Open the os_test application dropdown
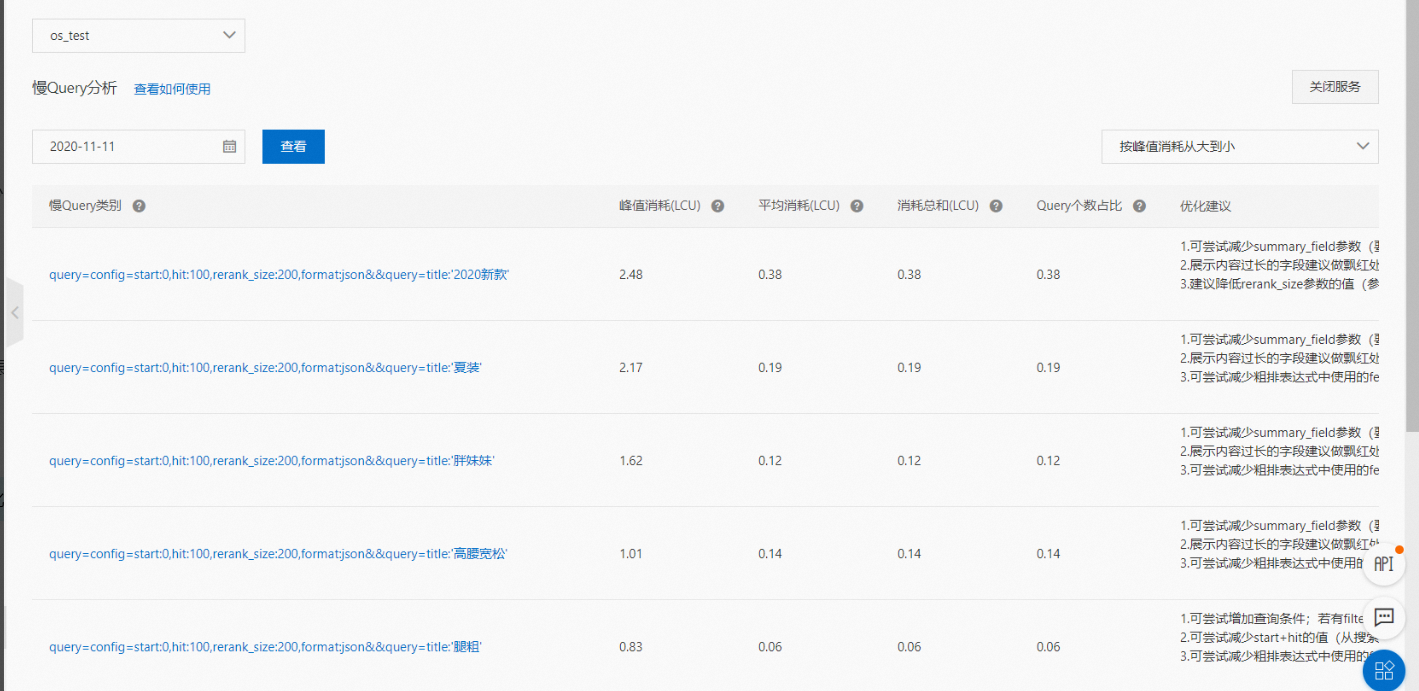This screenshot has width=1419, height=691. coord(138,35)
